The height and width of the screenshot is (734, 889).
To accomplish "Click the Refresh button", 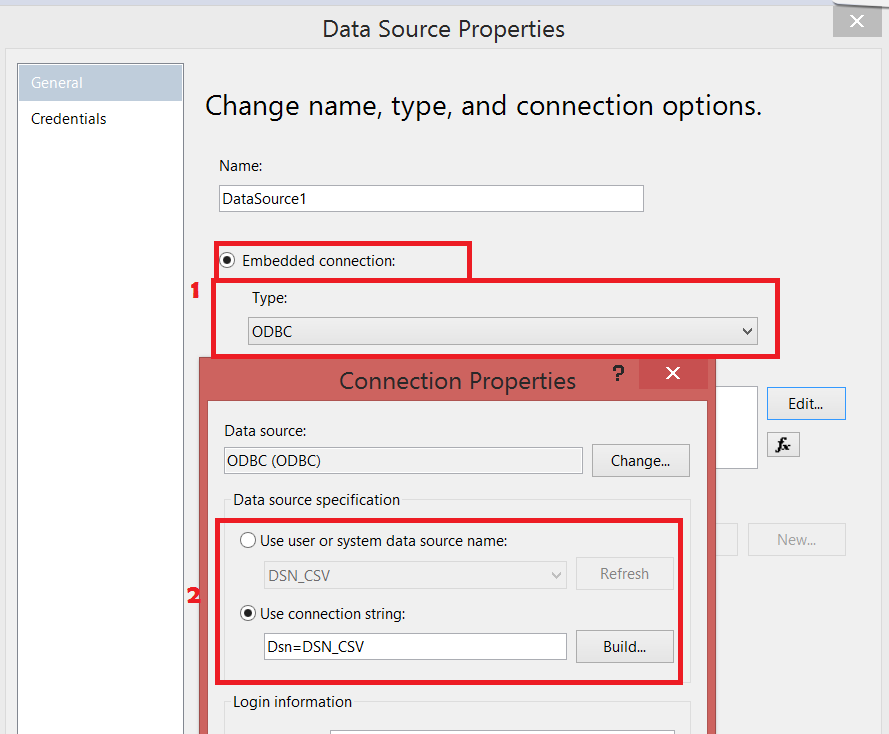I will [624, 574].
